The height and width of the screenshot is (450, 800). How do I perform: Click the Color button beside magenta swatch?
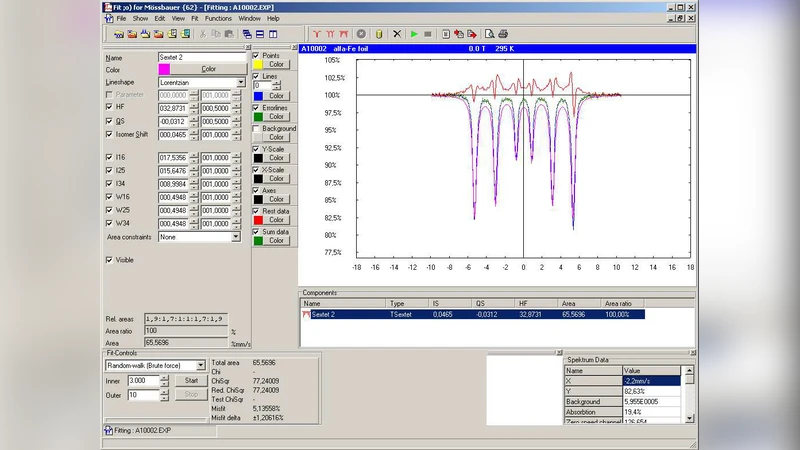(x=209, y=69)
